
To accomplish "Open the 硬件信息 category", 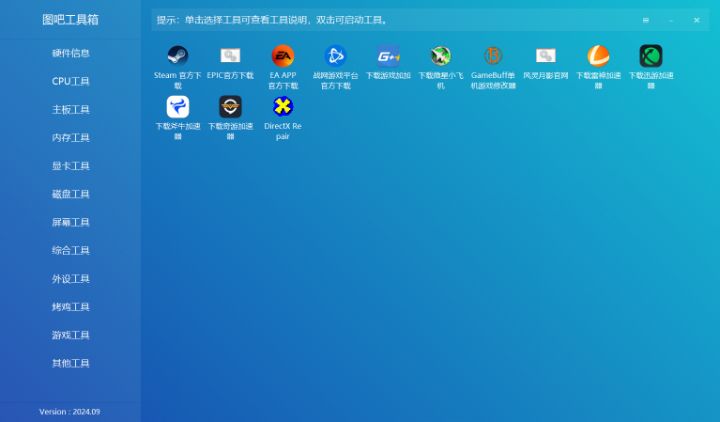I will tap(70, 53).
